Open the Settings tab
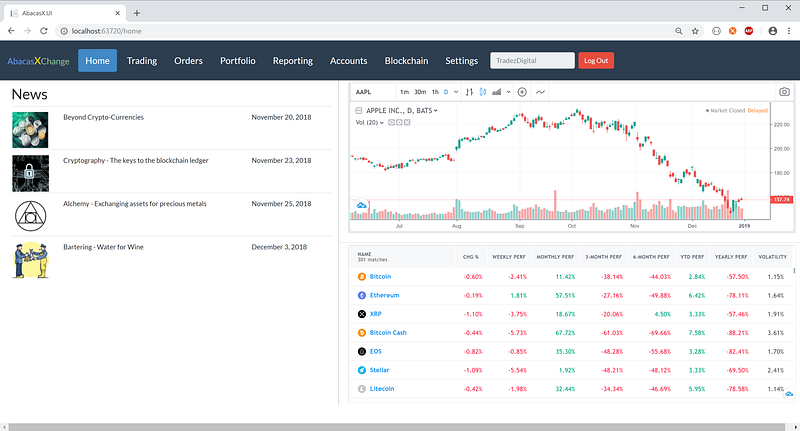Screen dimensions: 800x431 click(x=462, y=61)
